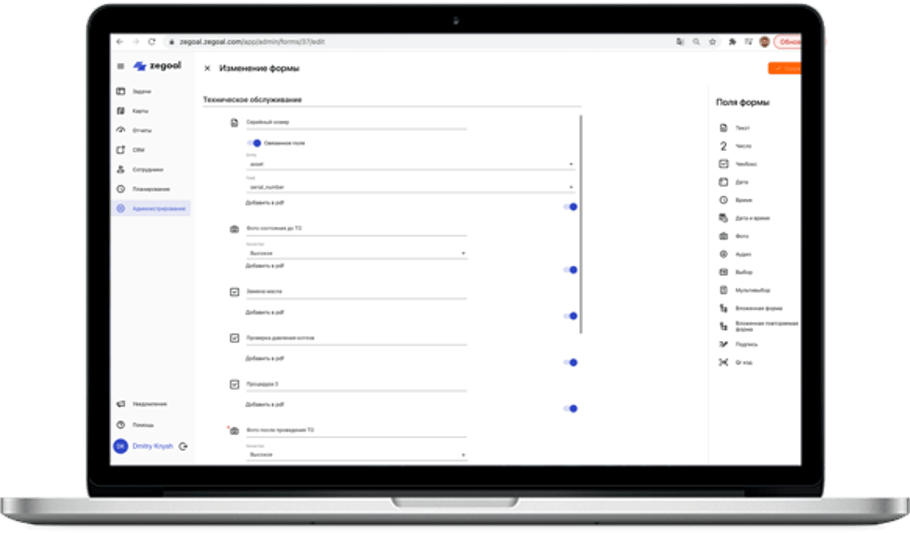Select the Signature field type icon
Viewport: 910px width, 533px height.
pyautogui.click(x=723, y=344)
